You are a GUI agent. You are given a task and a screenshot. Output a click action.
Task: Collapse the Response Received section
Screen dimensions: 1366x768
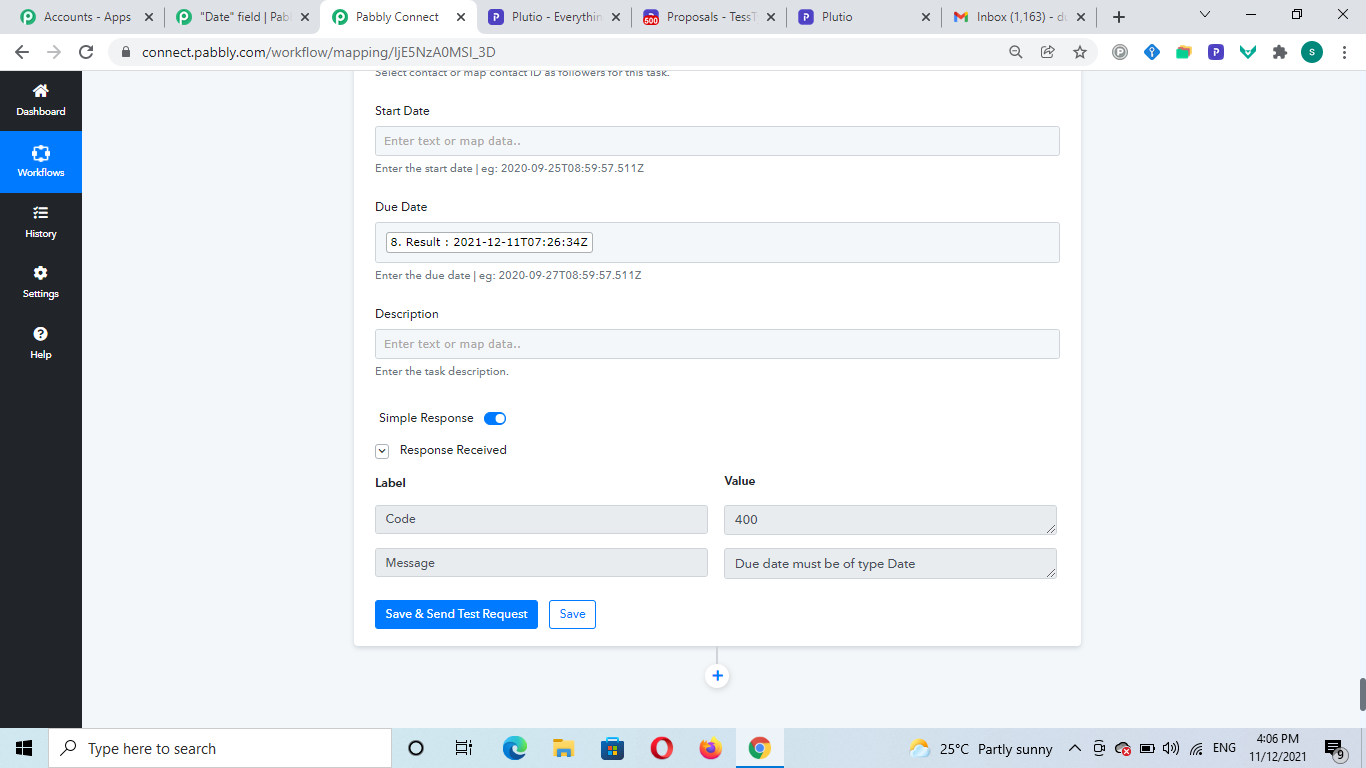coord(382,451)
